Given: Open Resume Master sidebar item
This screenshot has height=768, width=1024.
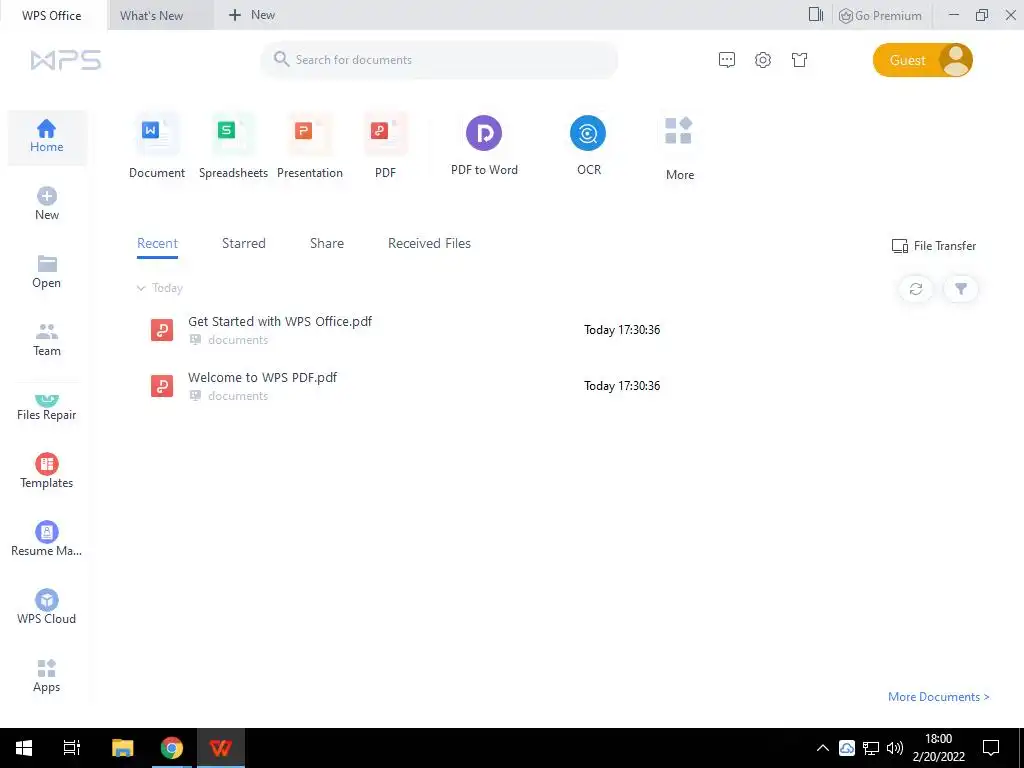Looking at the screenshot, I should coord(46,539).
